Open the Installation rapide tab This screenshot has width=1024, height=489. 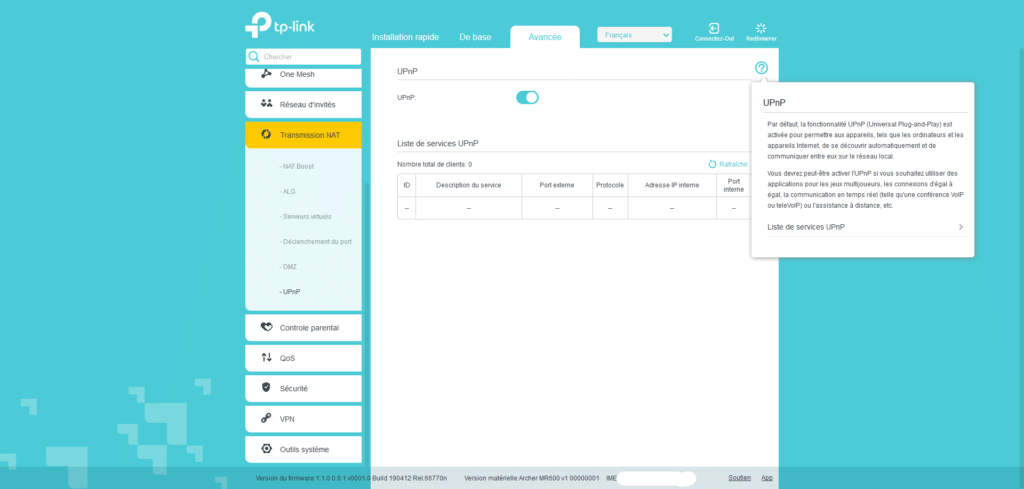406,37
